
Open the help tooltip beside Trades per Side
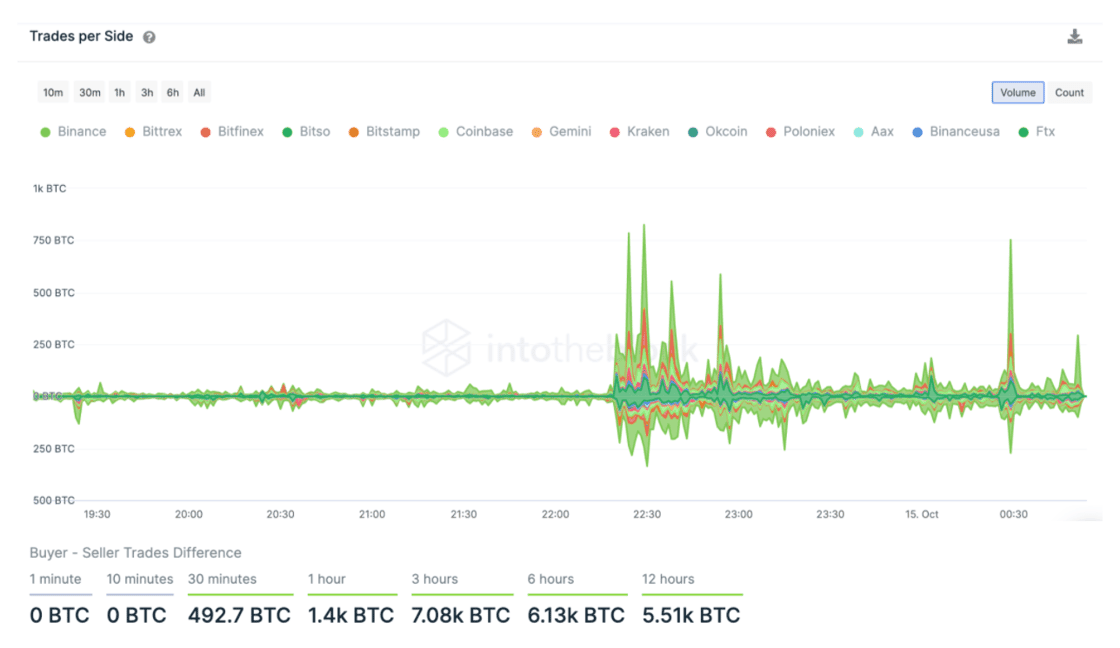point(149,37)
